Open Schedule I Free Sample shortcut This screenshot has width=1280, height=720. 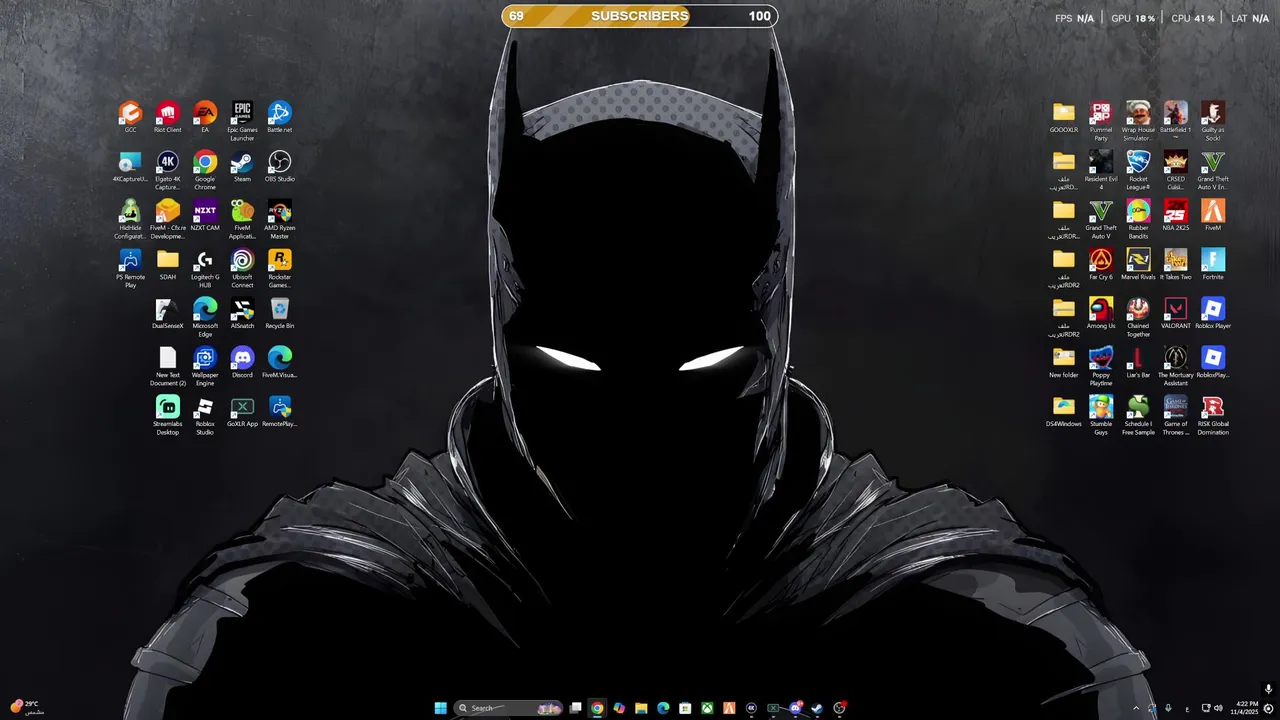tap(1138, 416)
